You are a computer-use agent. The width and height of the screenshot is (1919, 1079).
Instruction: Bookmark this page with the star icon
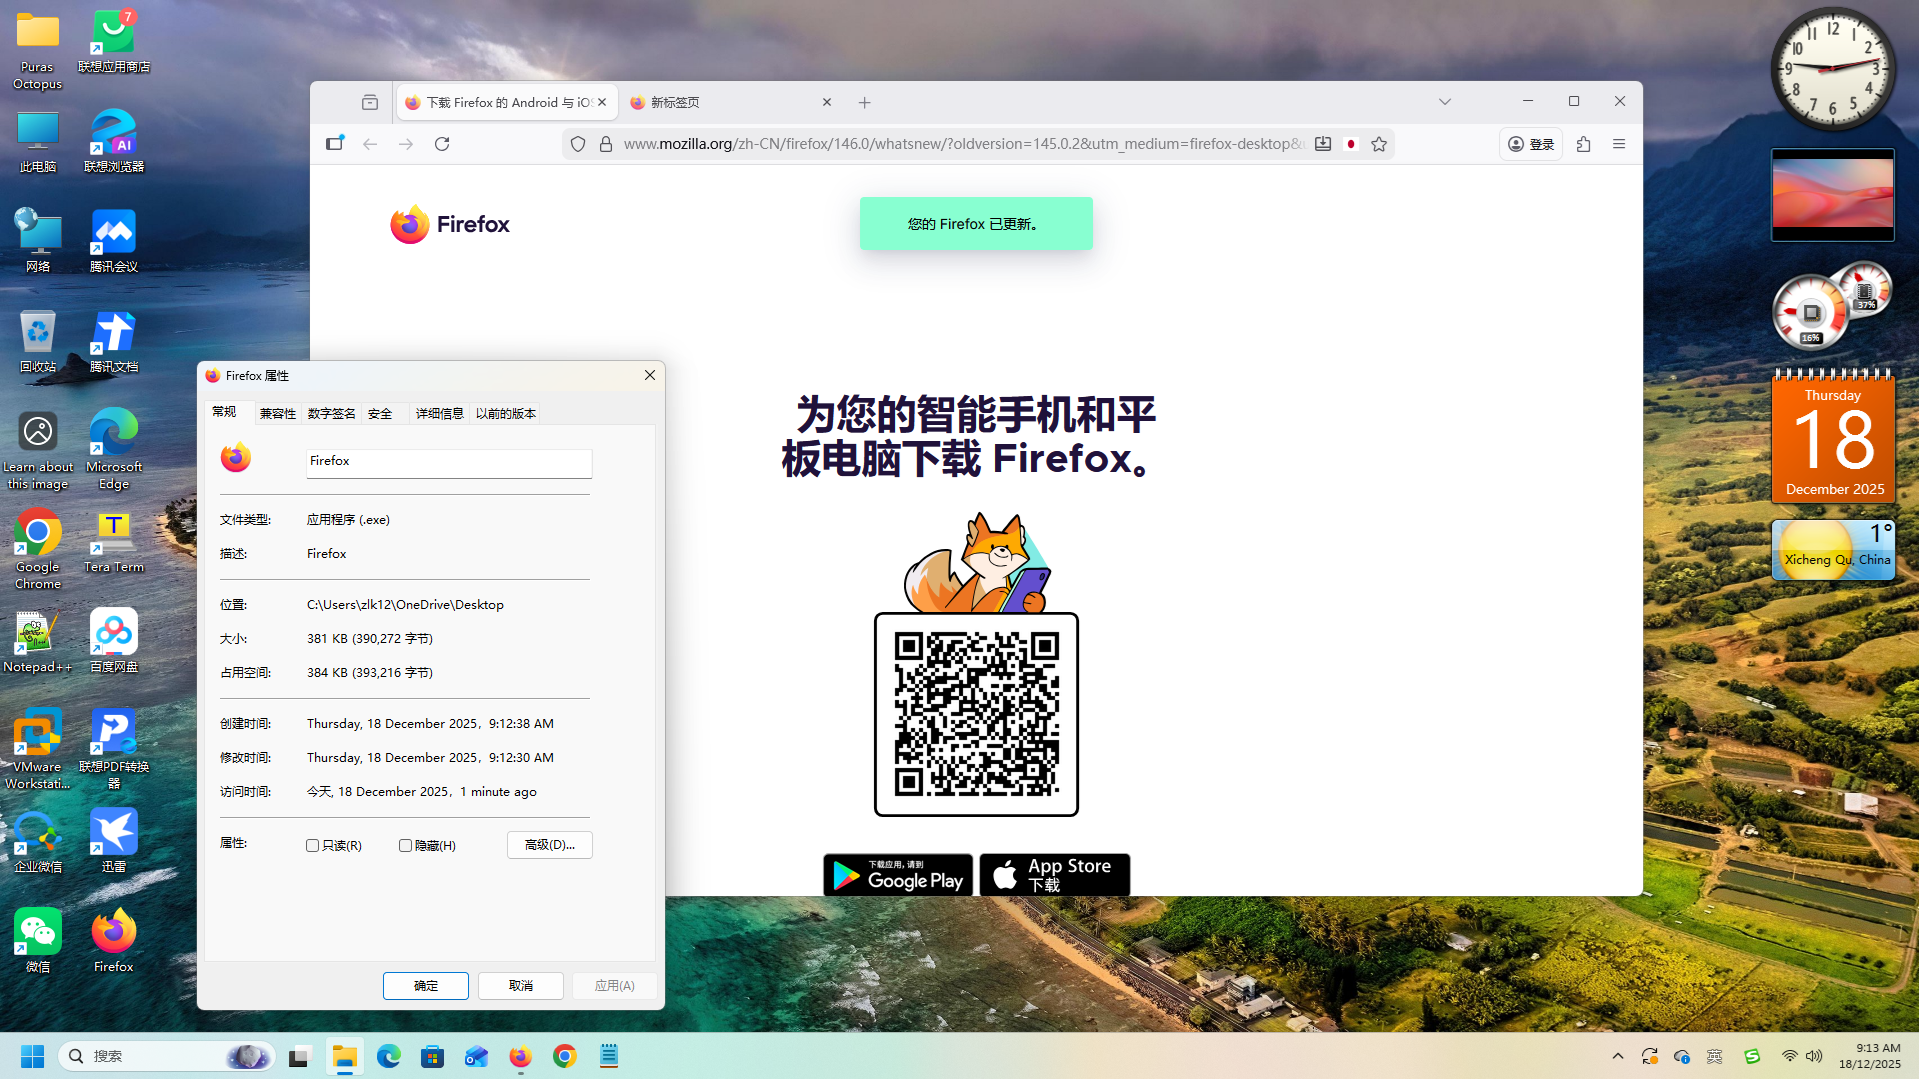point(1379,144)
